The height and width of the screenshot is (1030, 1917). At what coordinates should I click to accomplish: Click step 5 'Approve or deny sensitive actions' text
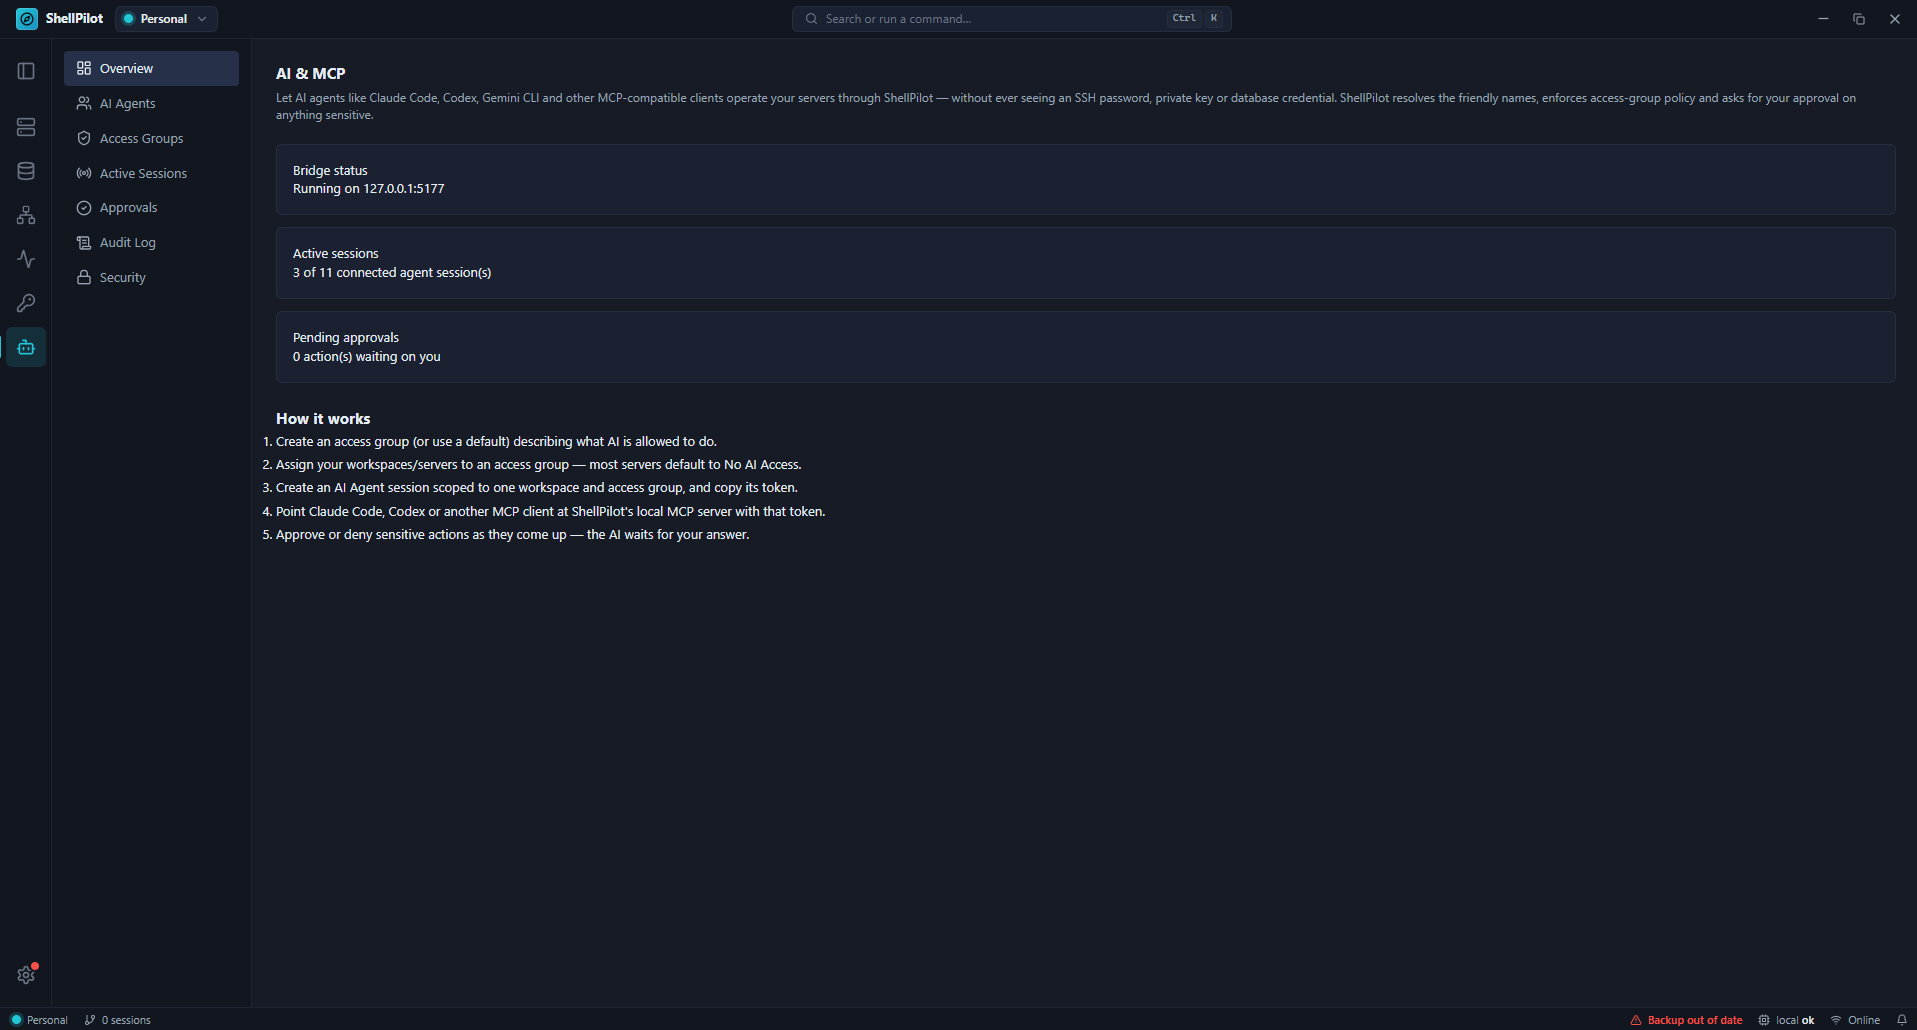point(512,535)
